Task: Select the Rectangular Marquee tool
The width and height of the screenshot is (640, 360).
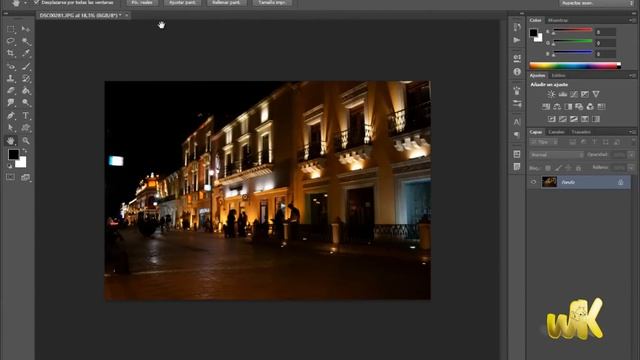Action: [x=11, y=29]
